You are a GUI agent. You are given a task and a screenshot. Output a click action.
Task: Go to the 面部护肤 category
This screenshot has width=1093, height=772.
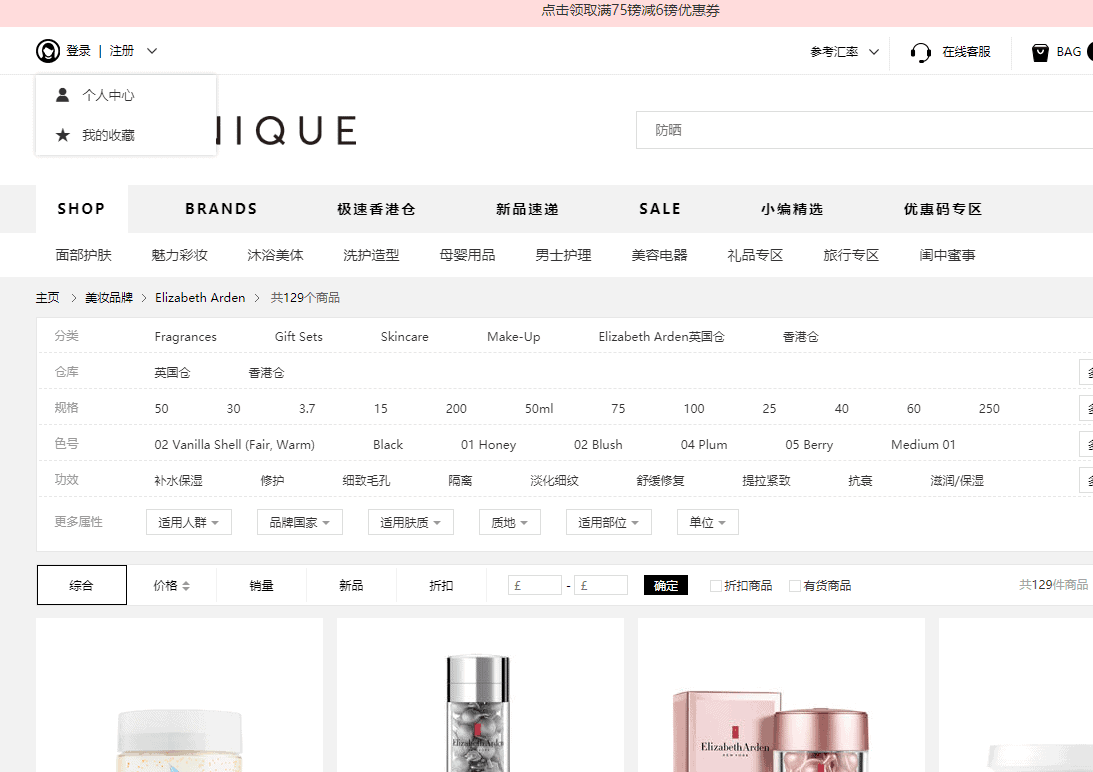pyautogui.click(x=84, y=255)
